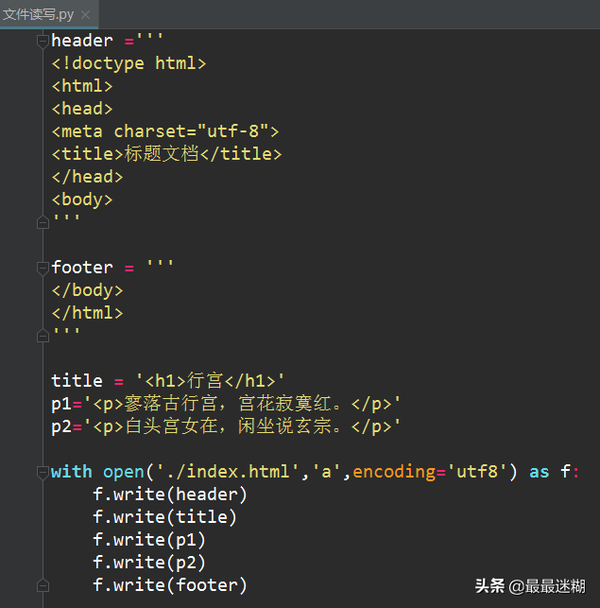Viewport: 600px width, 608px height.
Task: Click fold end marker below the <body> line
Action: pos(42,222)
